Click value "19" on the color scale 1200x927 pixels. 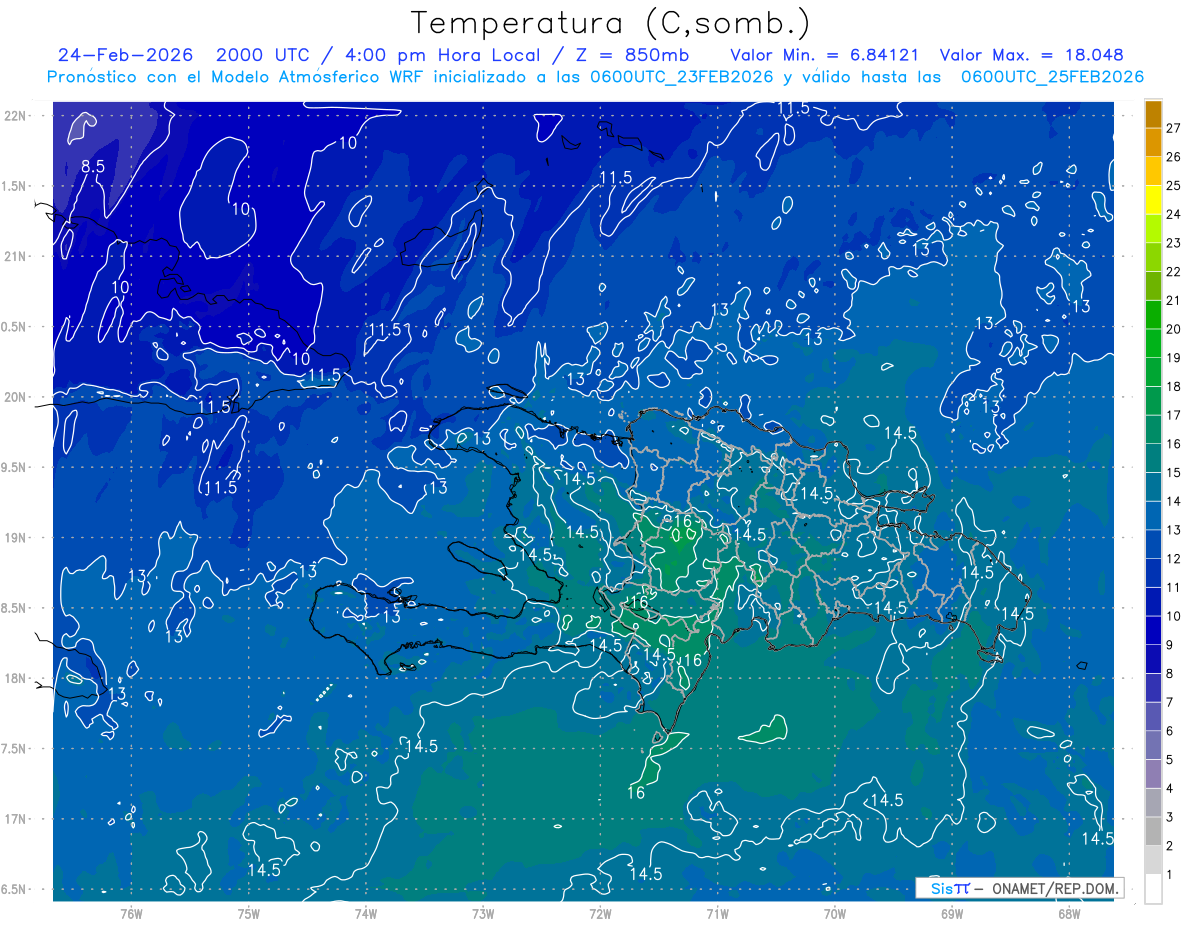click(1173, 358)
